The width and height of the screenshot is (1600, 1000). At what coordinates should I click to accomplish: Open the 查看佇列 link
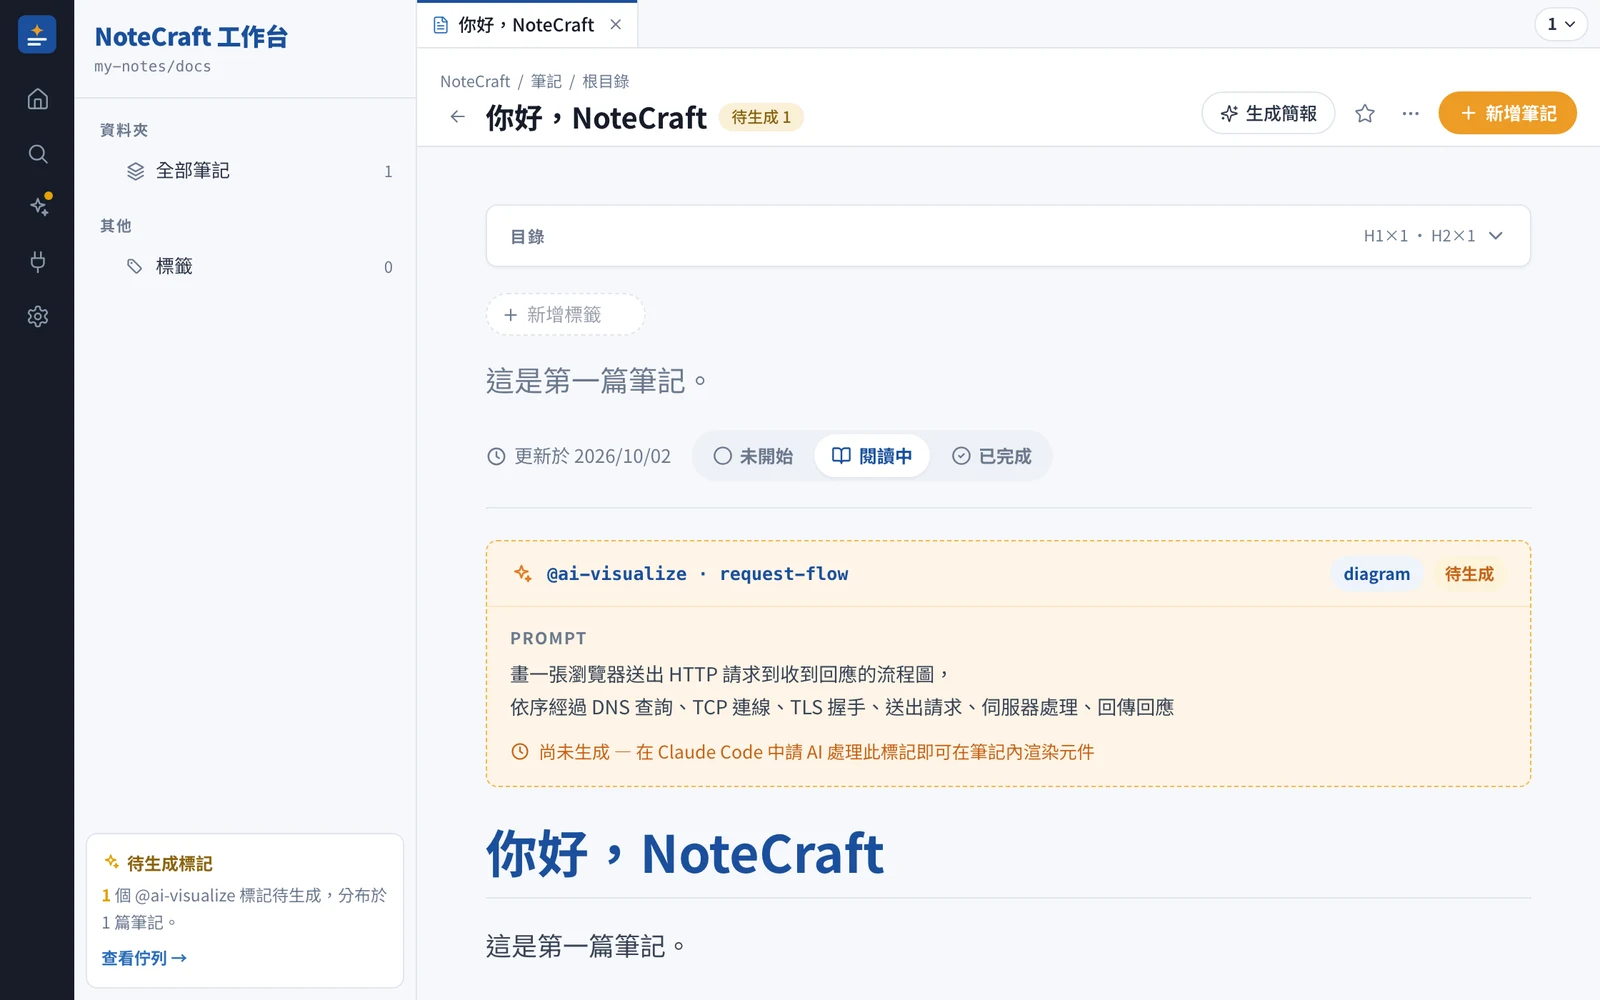[x=144, y=958]
